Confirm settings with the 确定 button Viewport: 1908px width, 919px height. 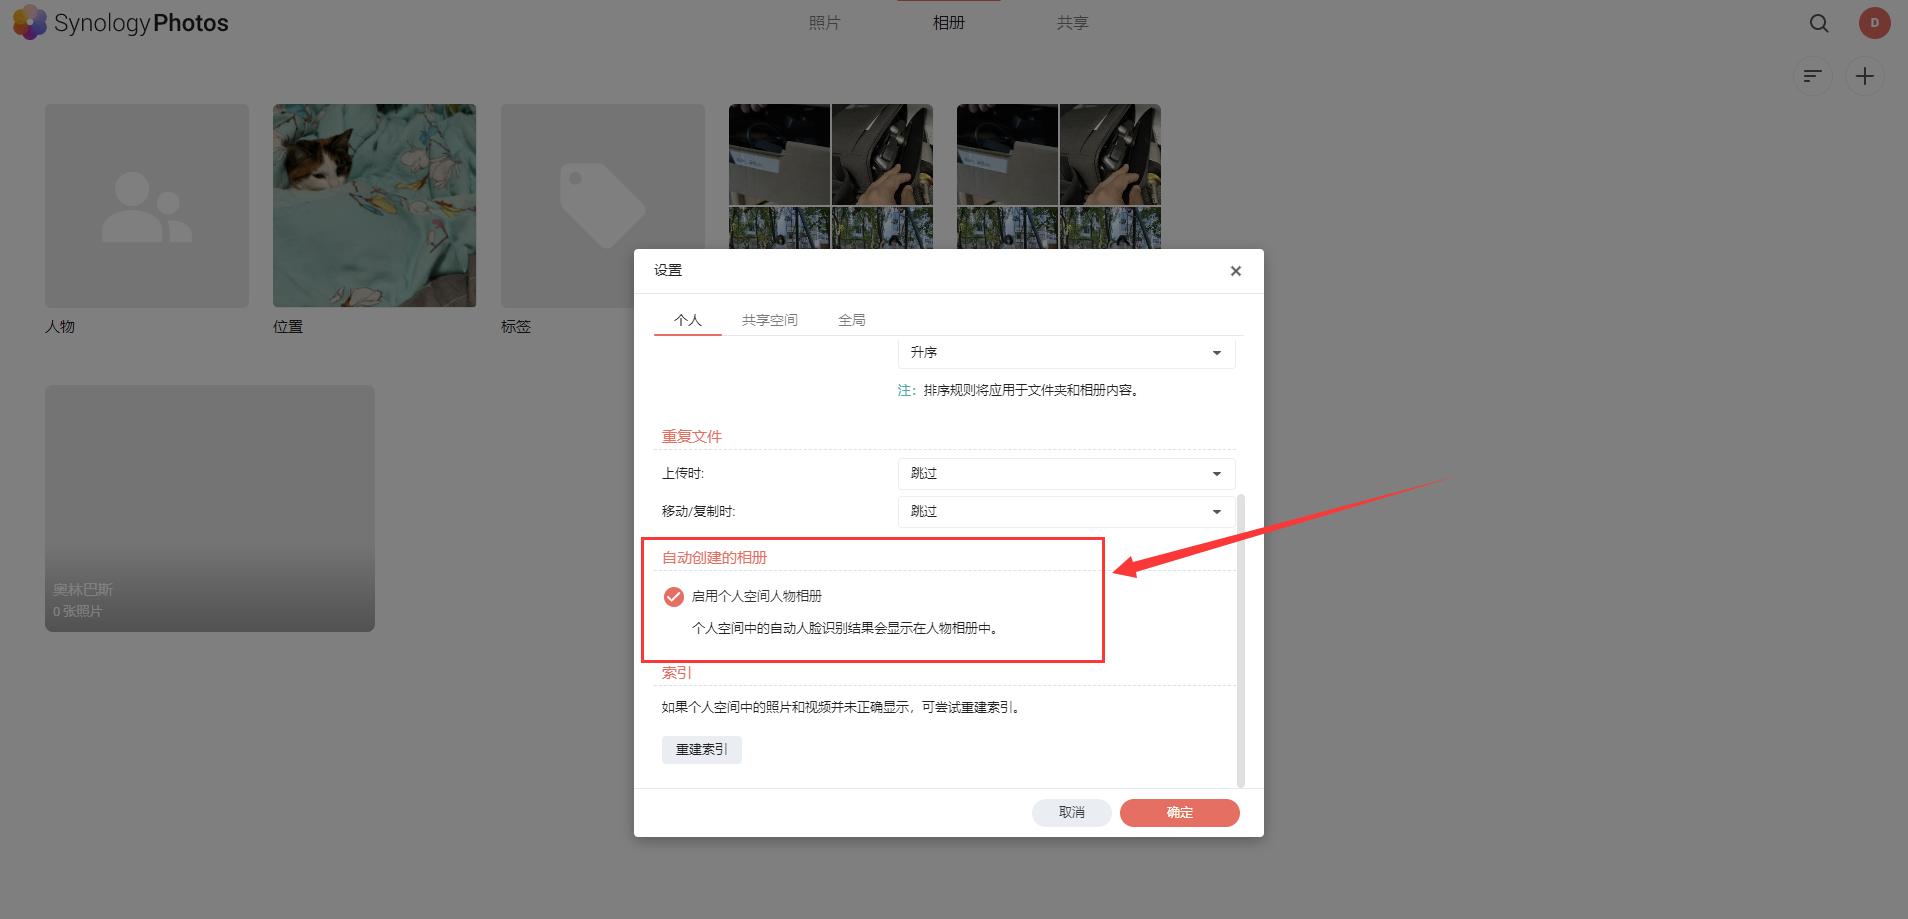tap(1179, 812)
